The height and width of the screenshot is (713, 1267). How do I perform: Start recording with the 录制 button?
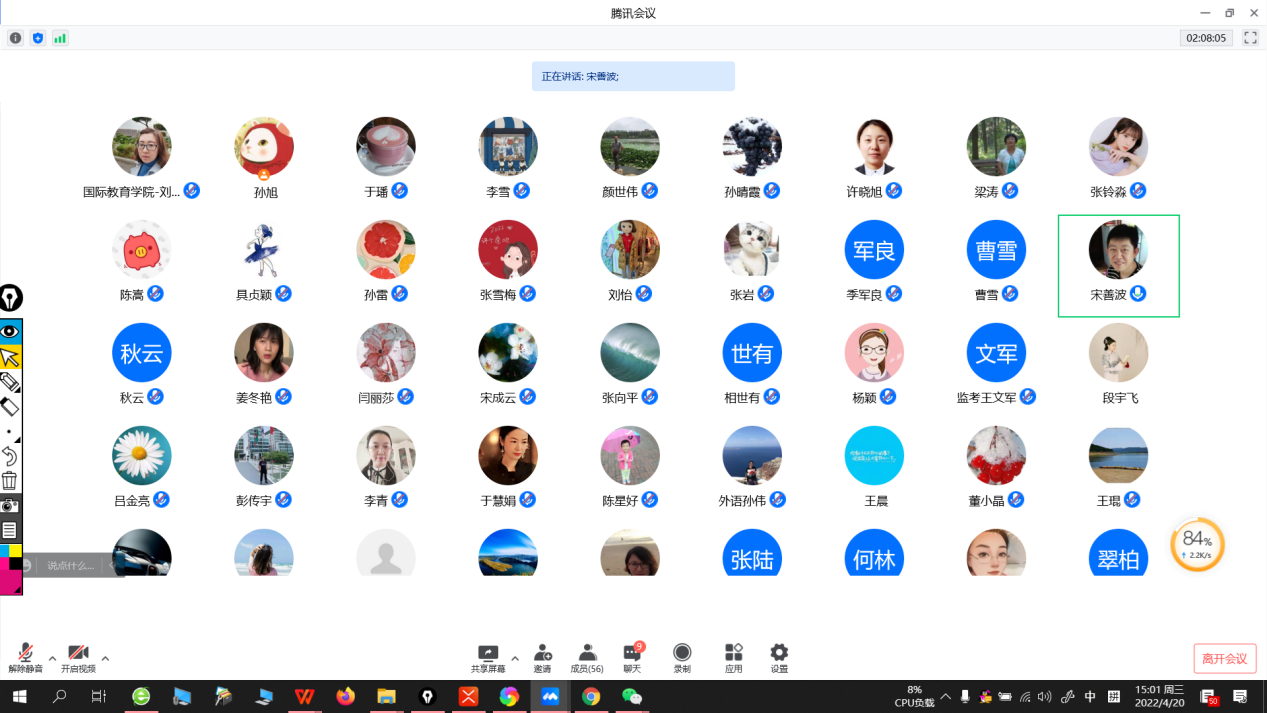pos(682,657)
